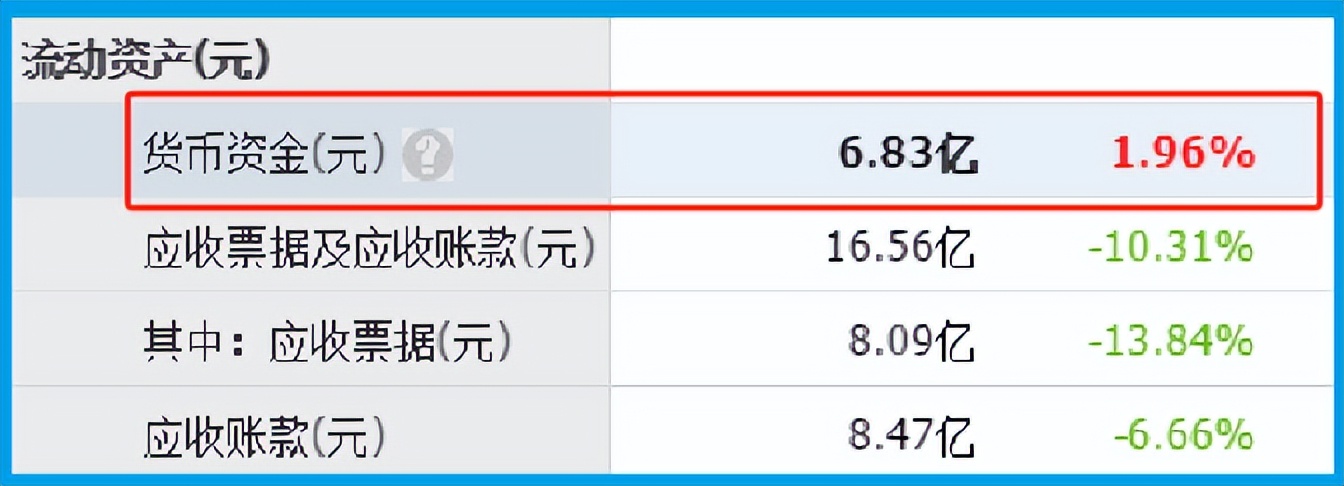Click the 8.09亿 amount

[911, 342]
